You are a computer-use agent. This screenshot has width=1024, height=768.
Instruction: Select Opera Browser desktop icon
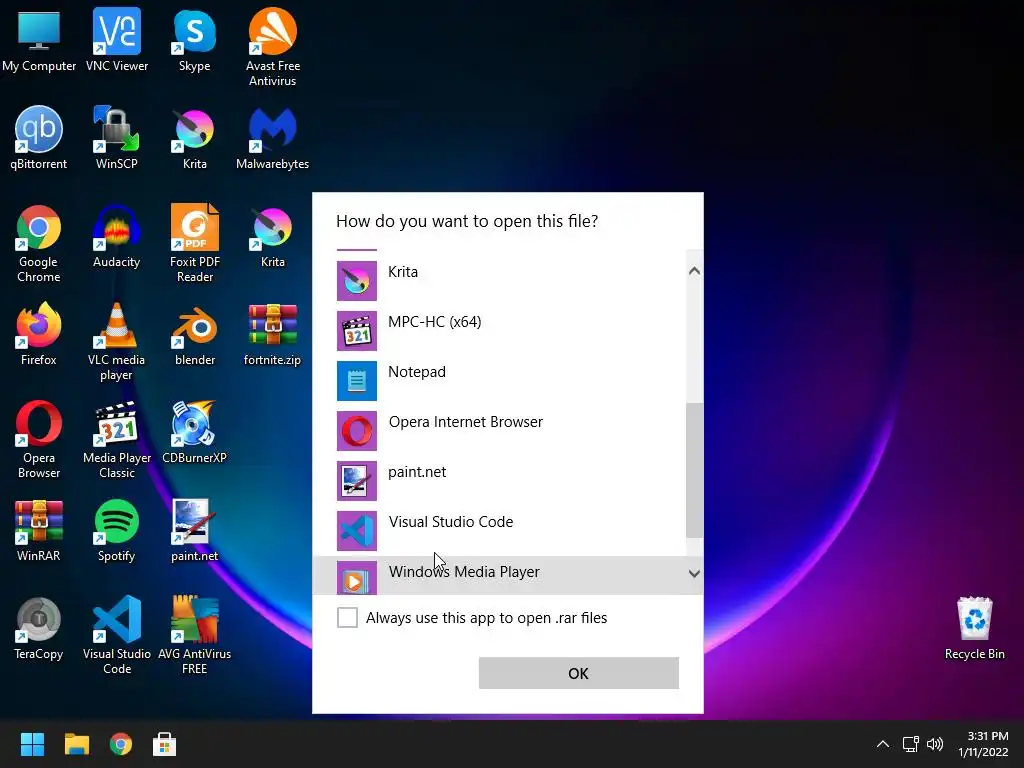click(x=39, y=439)
